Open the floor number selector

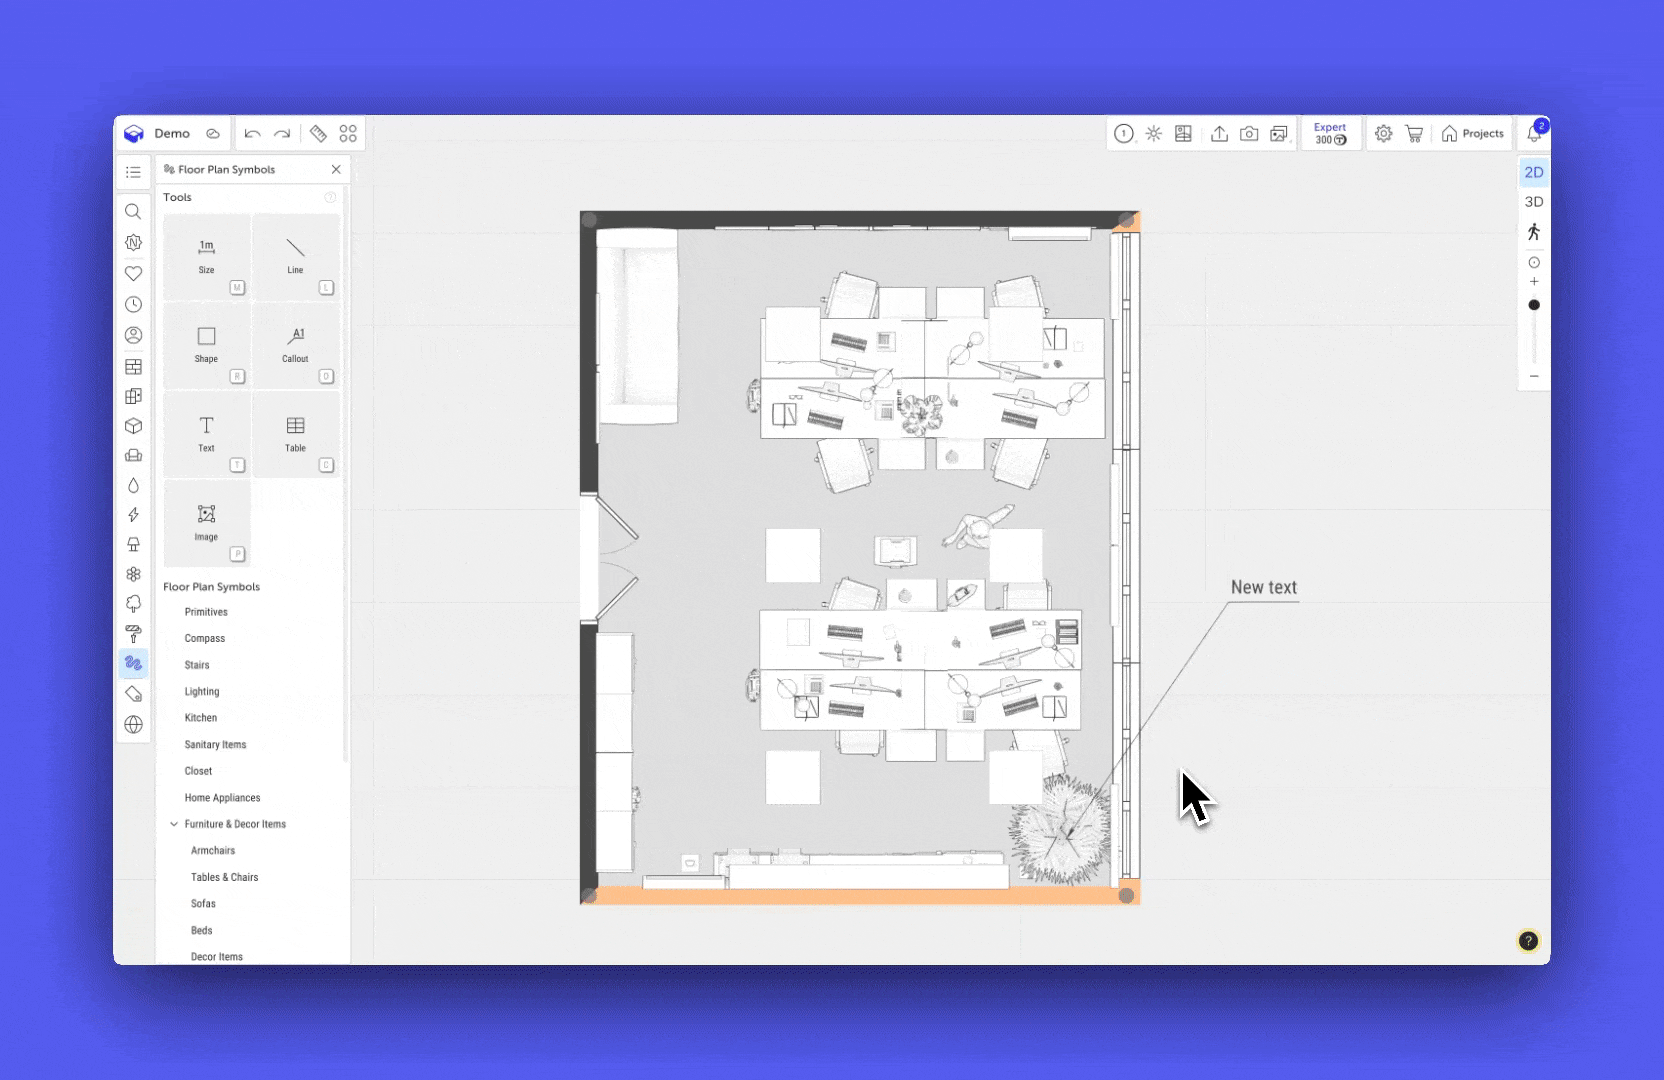[1124, 134]
